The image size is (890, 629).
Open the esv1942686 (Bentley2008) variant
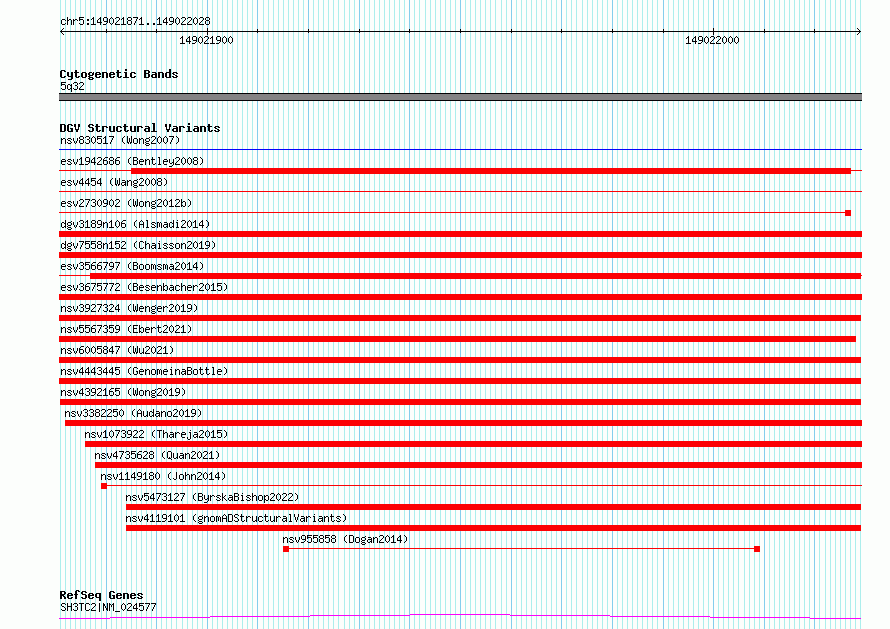132,161
